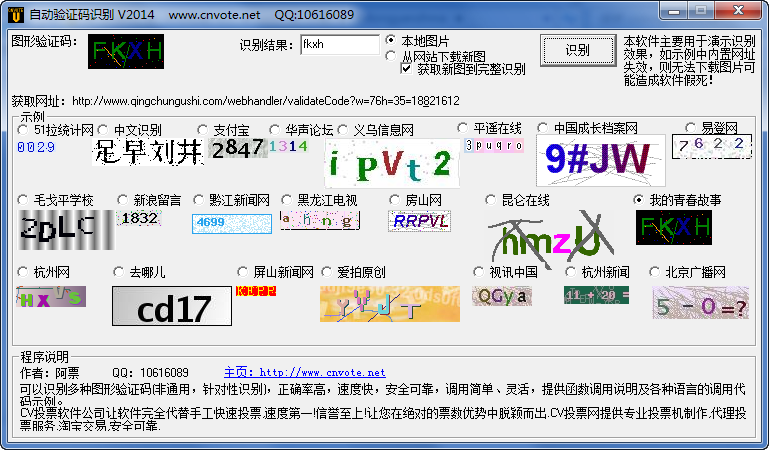This screenshot has height=450, width=769.
Task: Choose the 义乌信息网 sample option
Action: (x=342, y=129)
